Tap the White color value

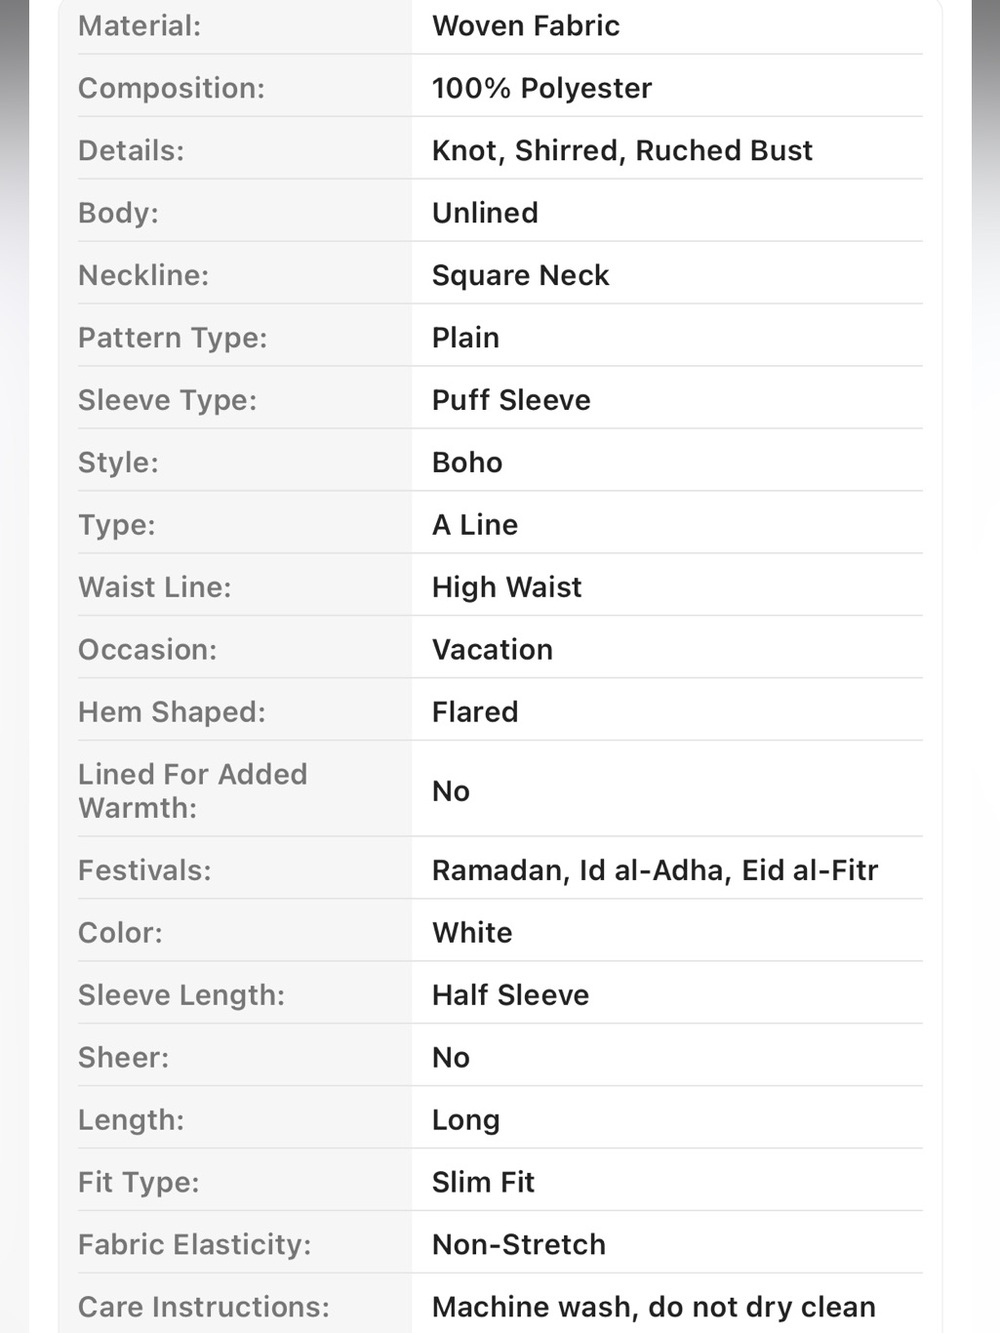click(x=472, y=933)
